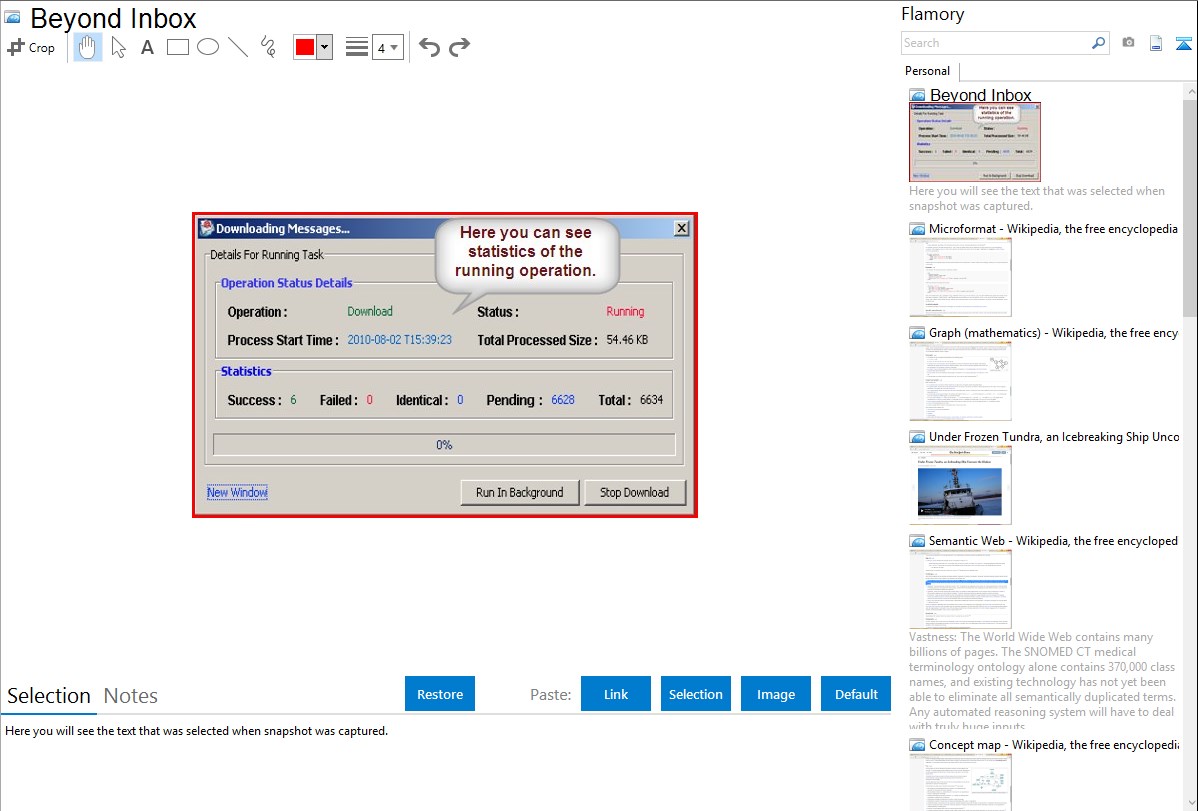
Task: Switch to the Notes tab
Action: [131, 696]
